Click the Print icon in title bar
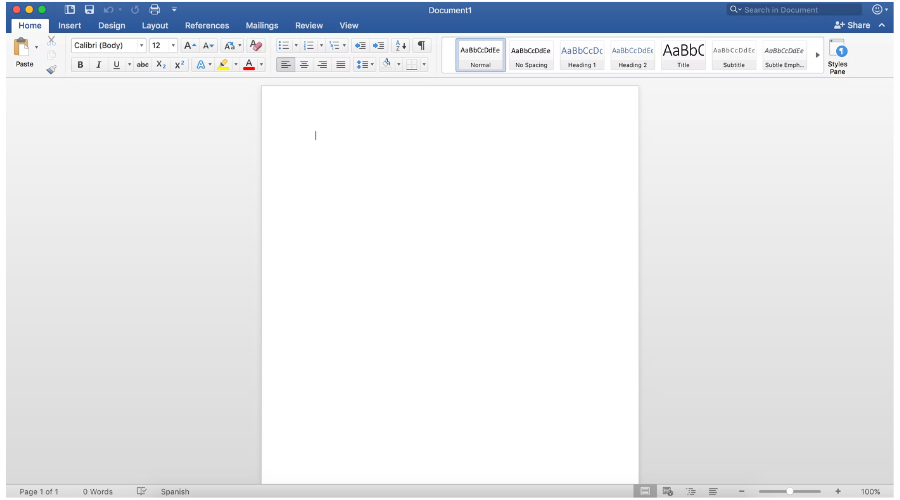900x500 pixels. point(154,10)
